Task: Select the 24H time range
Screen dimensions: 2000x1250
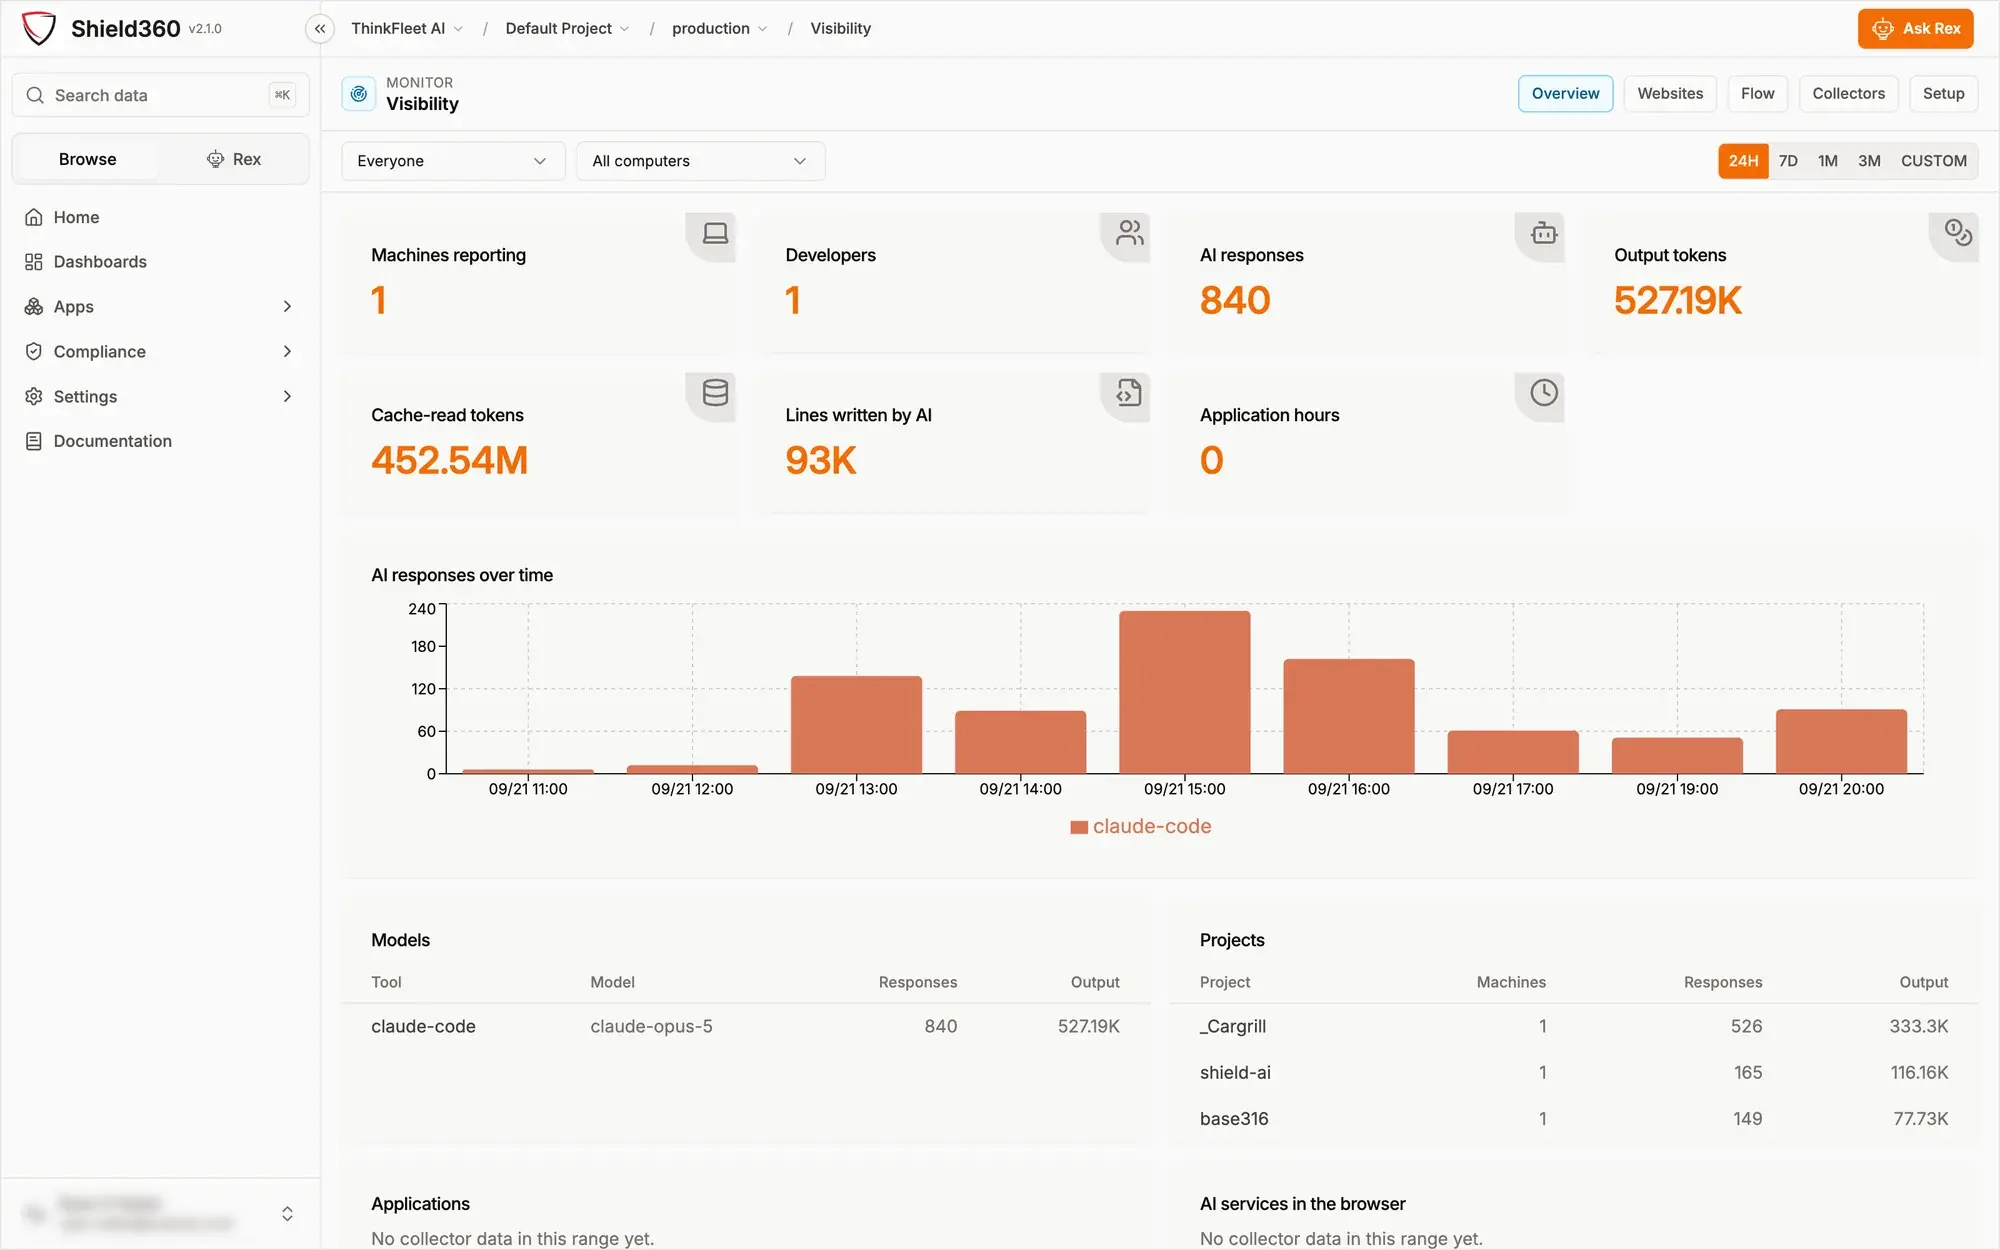Action: coord(1743,161)
